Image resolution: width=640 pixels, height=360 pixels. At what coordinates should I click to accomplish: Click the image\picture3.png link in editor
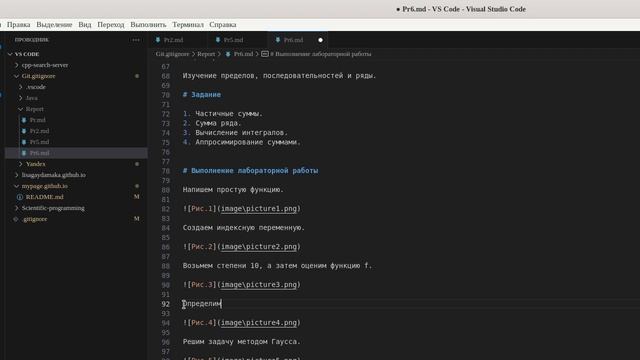259,284
